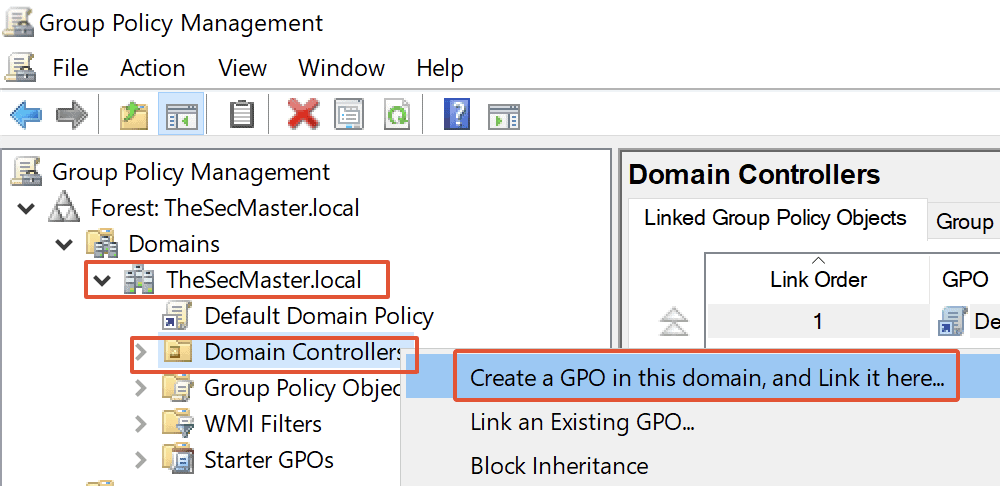Select WMI Filters tree label
This screenshot has width=1000, height=486.
263,423
